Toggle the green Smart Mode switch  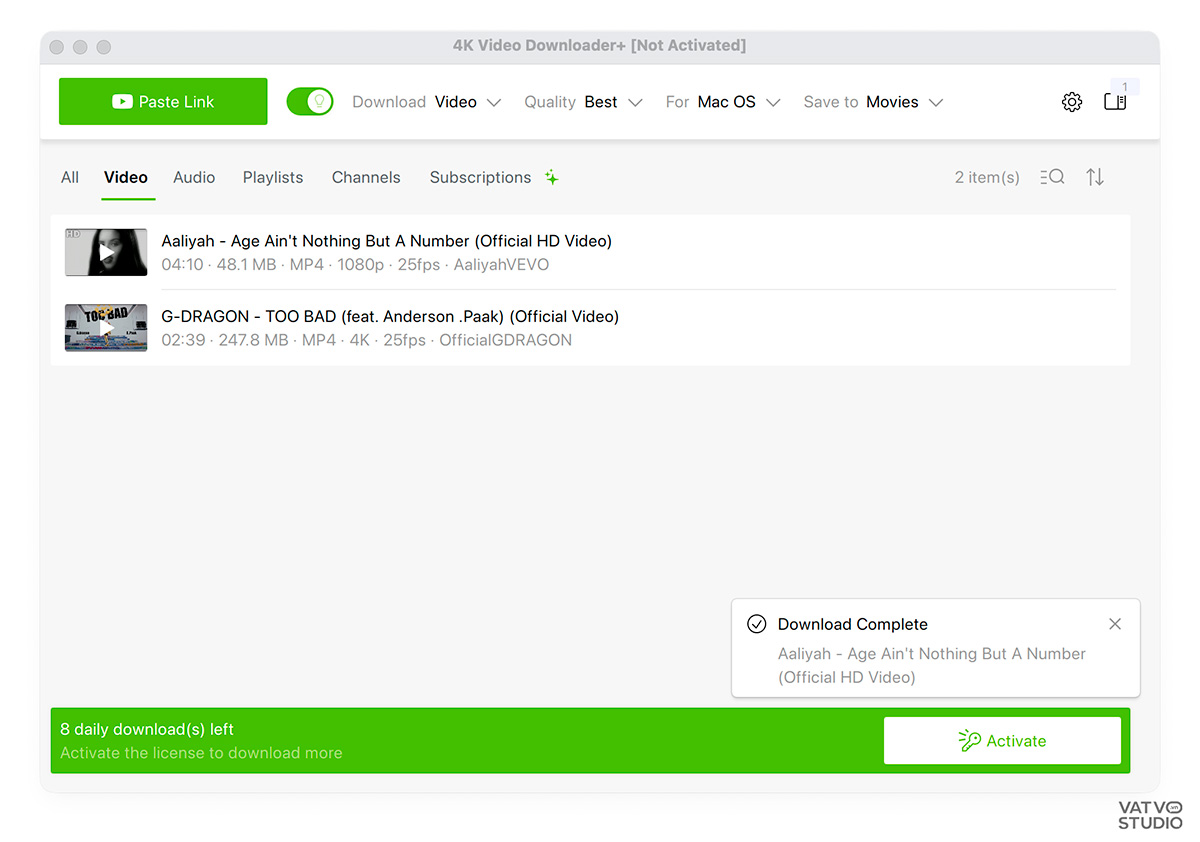coord(309,102)
